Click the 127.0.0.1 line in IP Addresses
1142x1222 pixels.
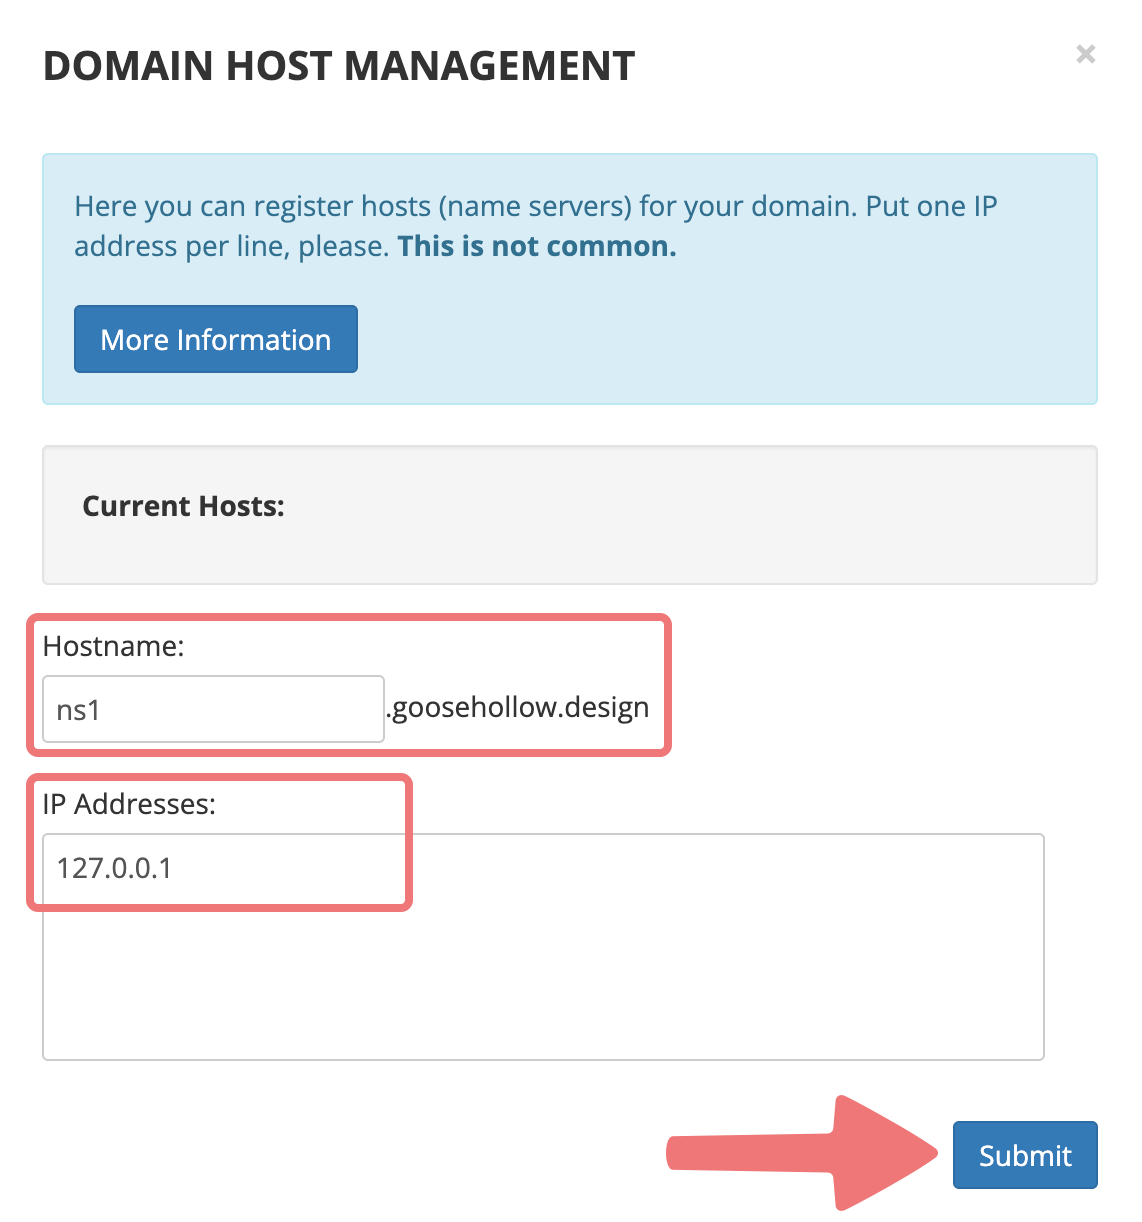pyautogui.click(x=115, y=868)
